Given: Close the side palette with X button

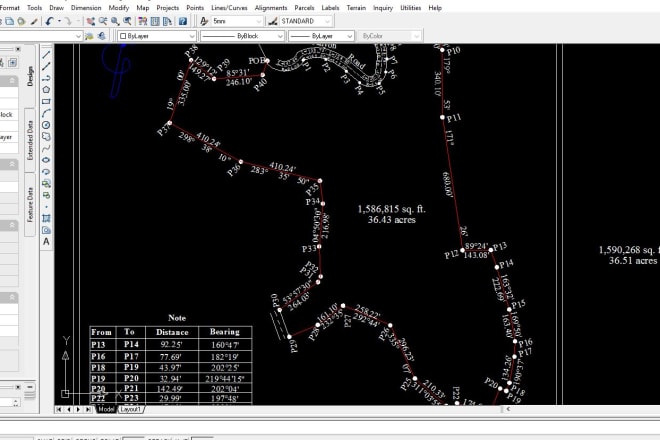Looking at the screenshot, I should point(18,49).
